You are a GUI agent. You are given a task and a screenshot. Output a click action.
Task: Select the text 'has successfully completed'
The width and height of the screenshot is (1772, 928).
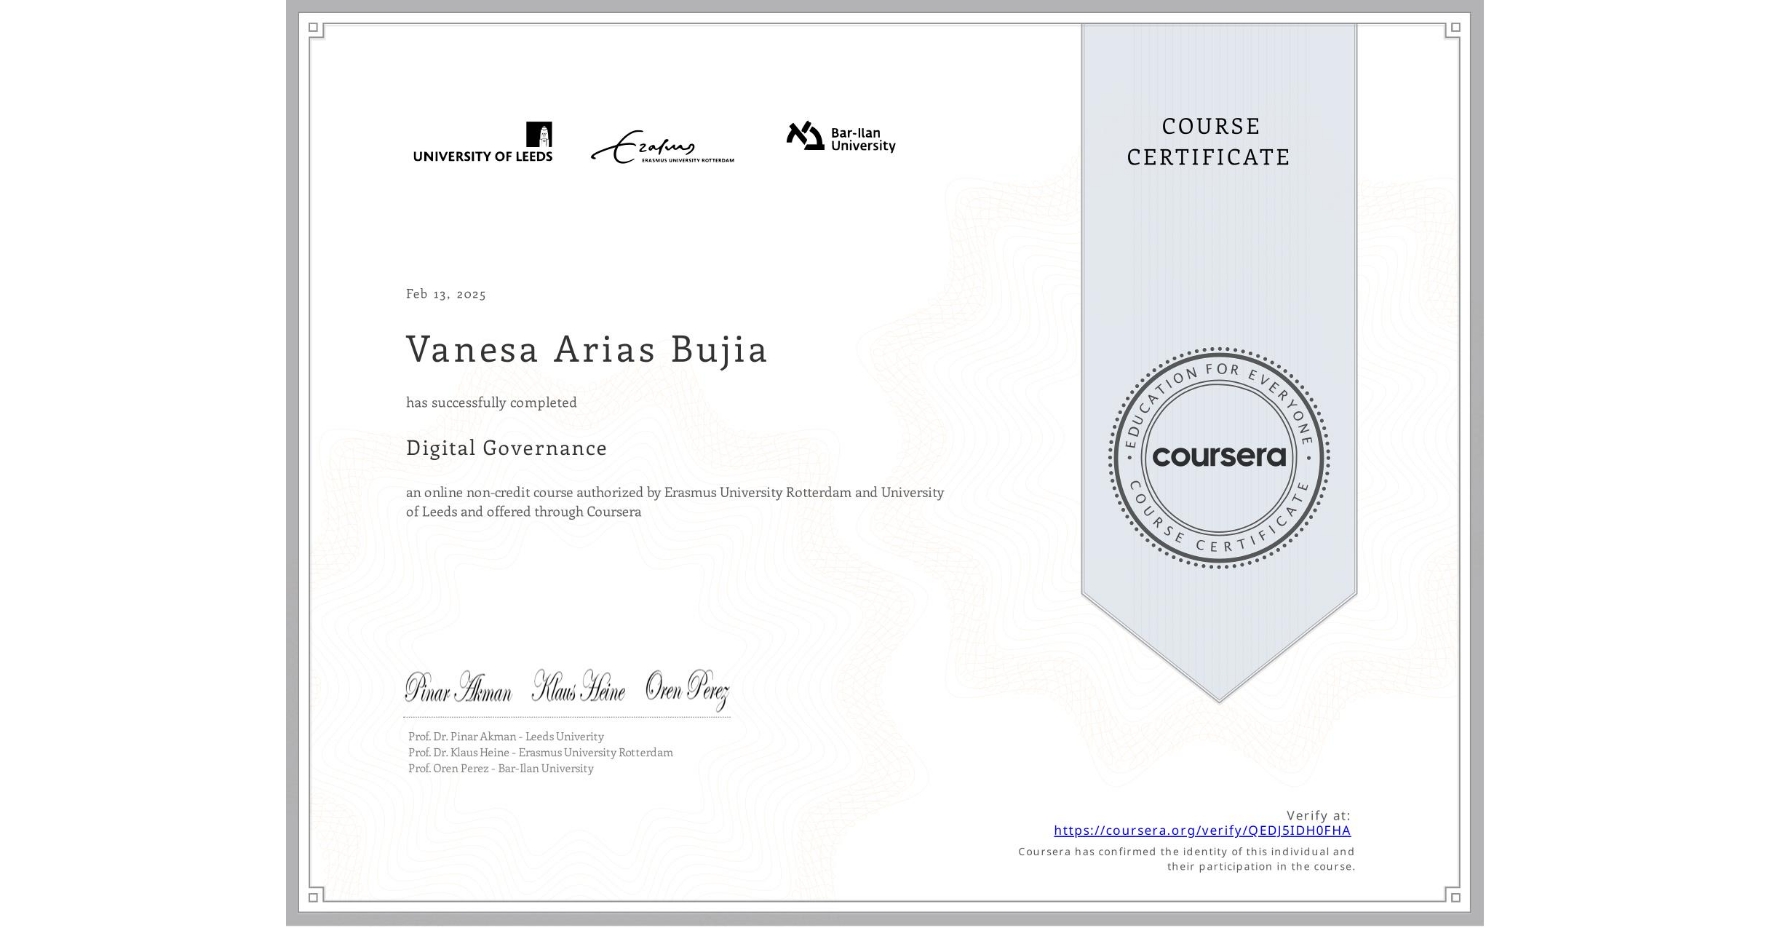[491, 402]
